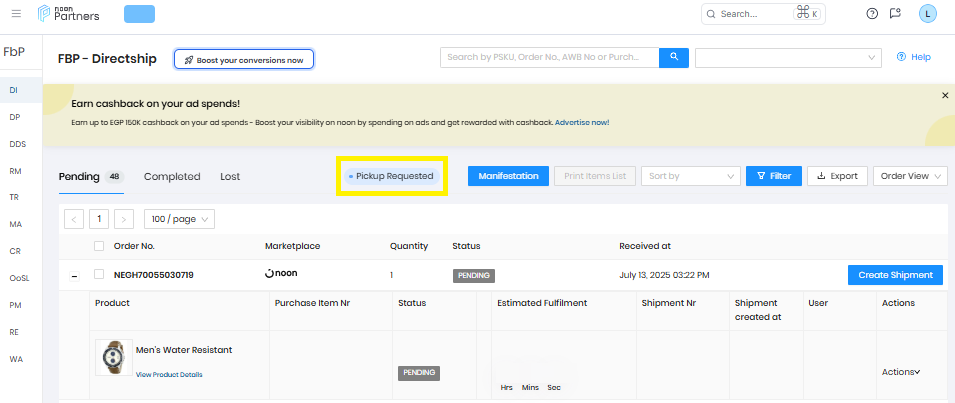Image resolution: width=955 pixels, height=403 pixels.
Task: Click the blue button beside Partners logo
Action: coord(139,14)
